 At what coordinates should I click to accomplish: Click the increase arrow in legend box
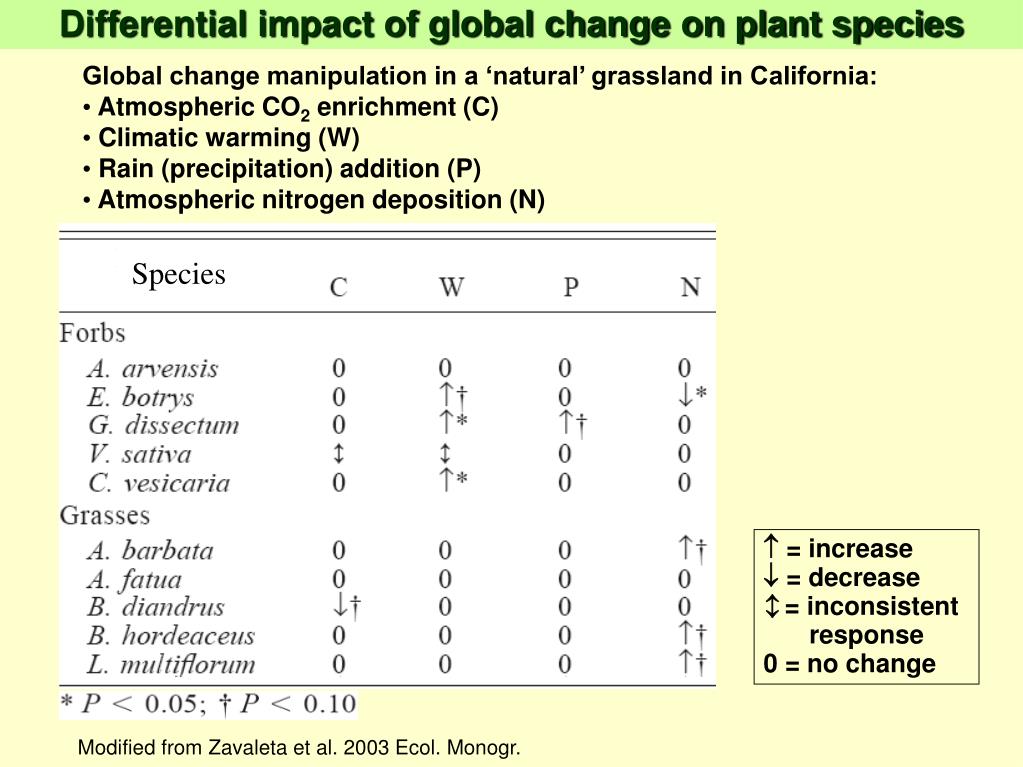coord(771,547)
